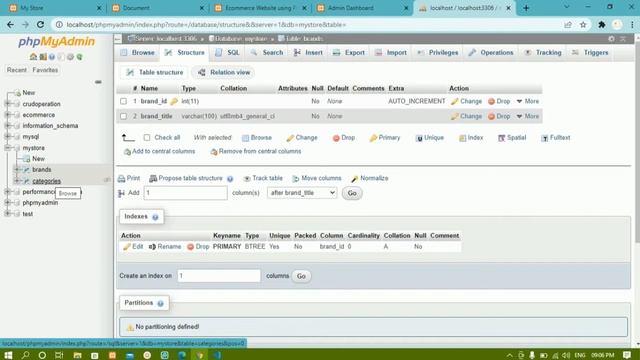Viewport: 640px width, 360px height.
Task: Click the Move columns icon
Action: click(x=296, y=178)
